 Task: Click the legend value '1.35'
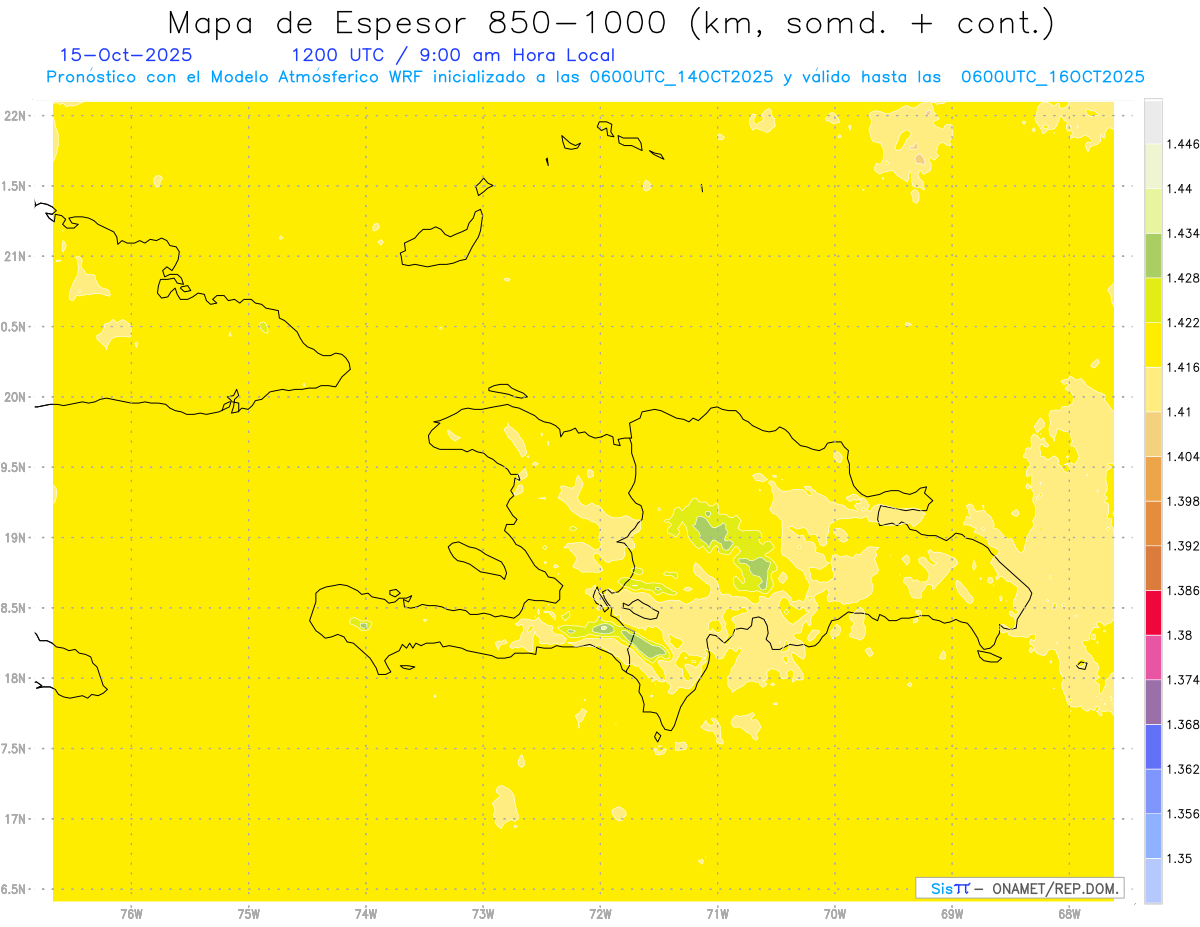click(1180, 858)
